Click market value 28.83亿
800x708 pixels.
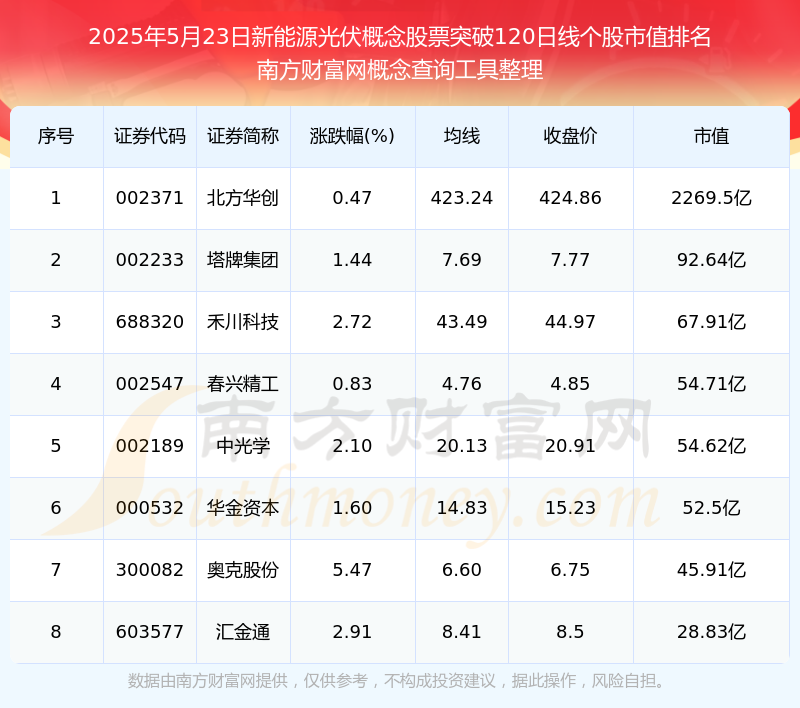click(711, 631)
